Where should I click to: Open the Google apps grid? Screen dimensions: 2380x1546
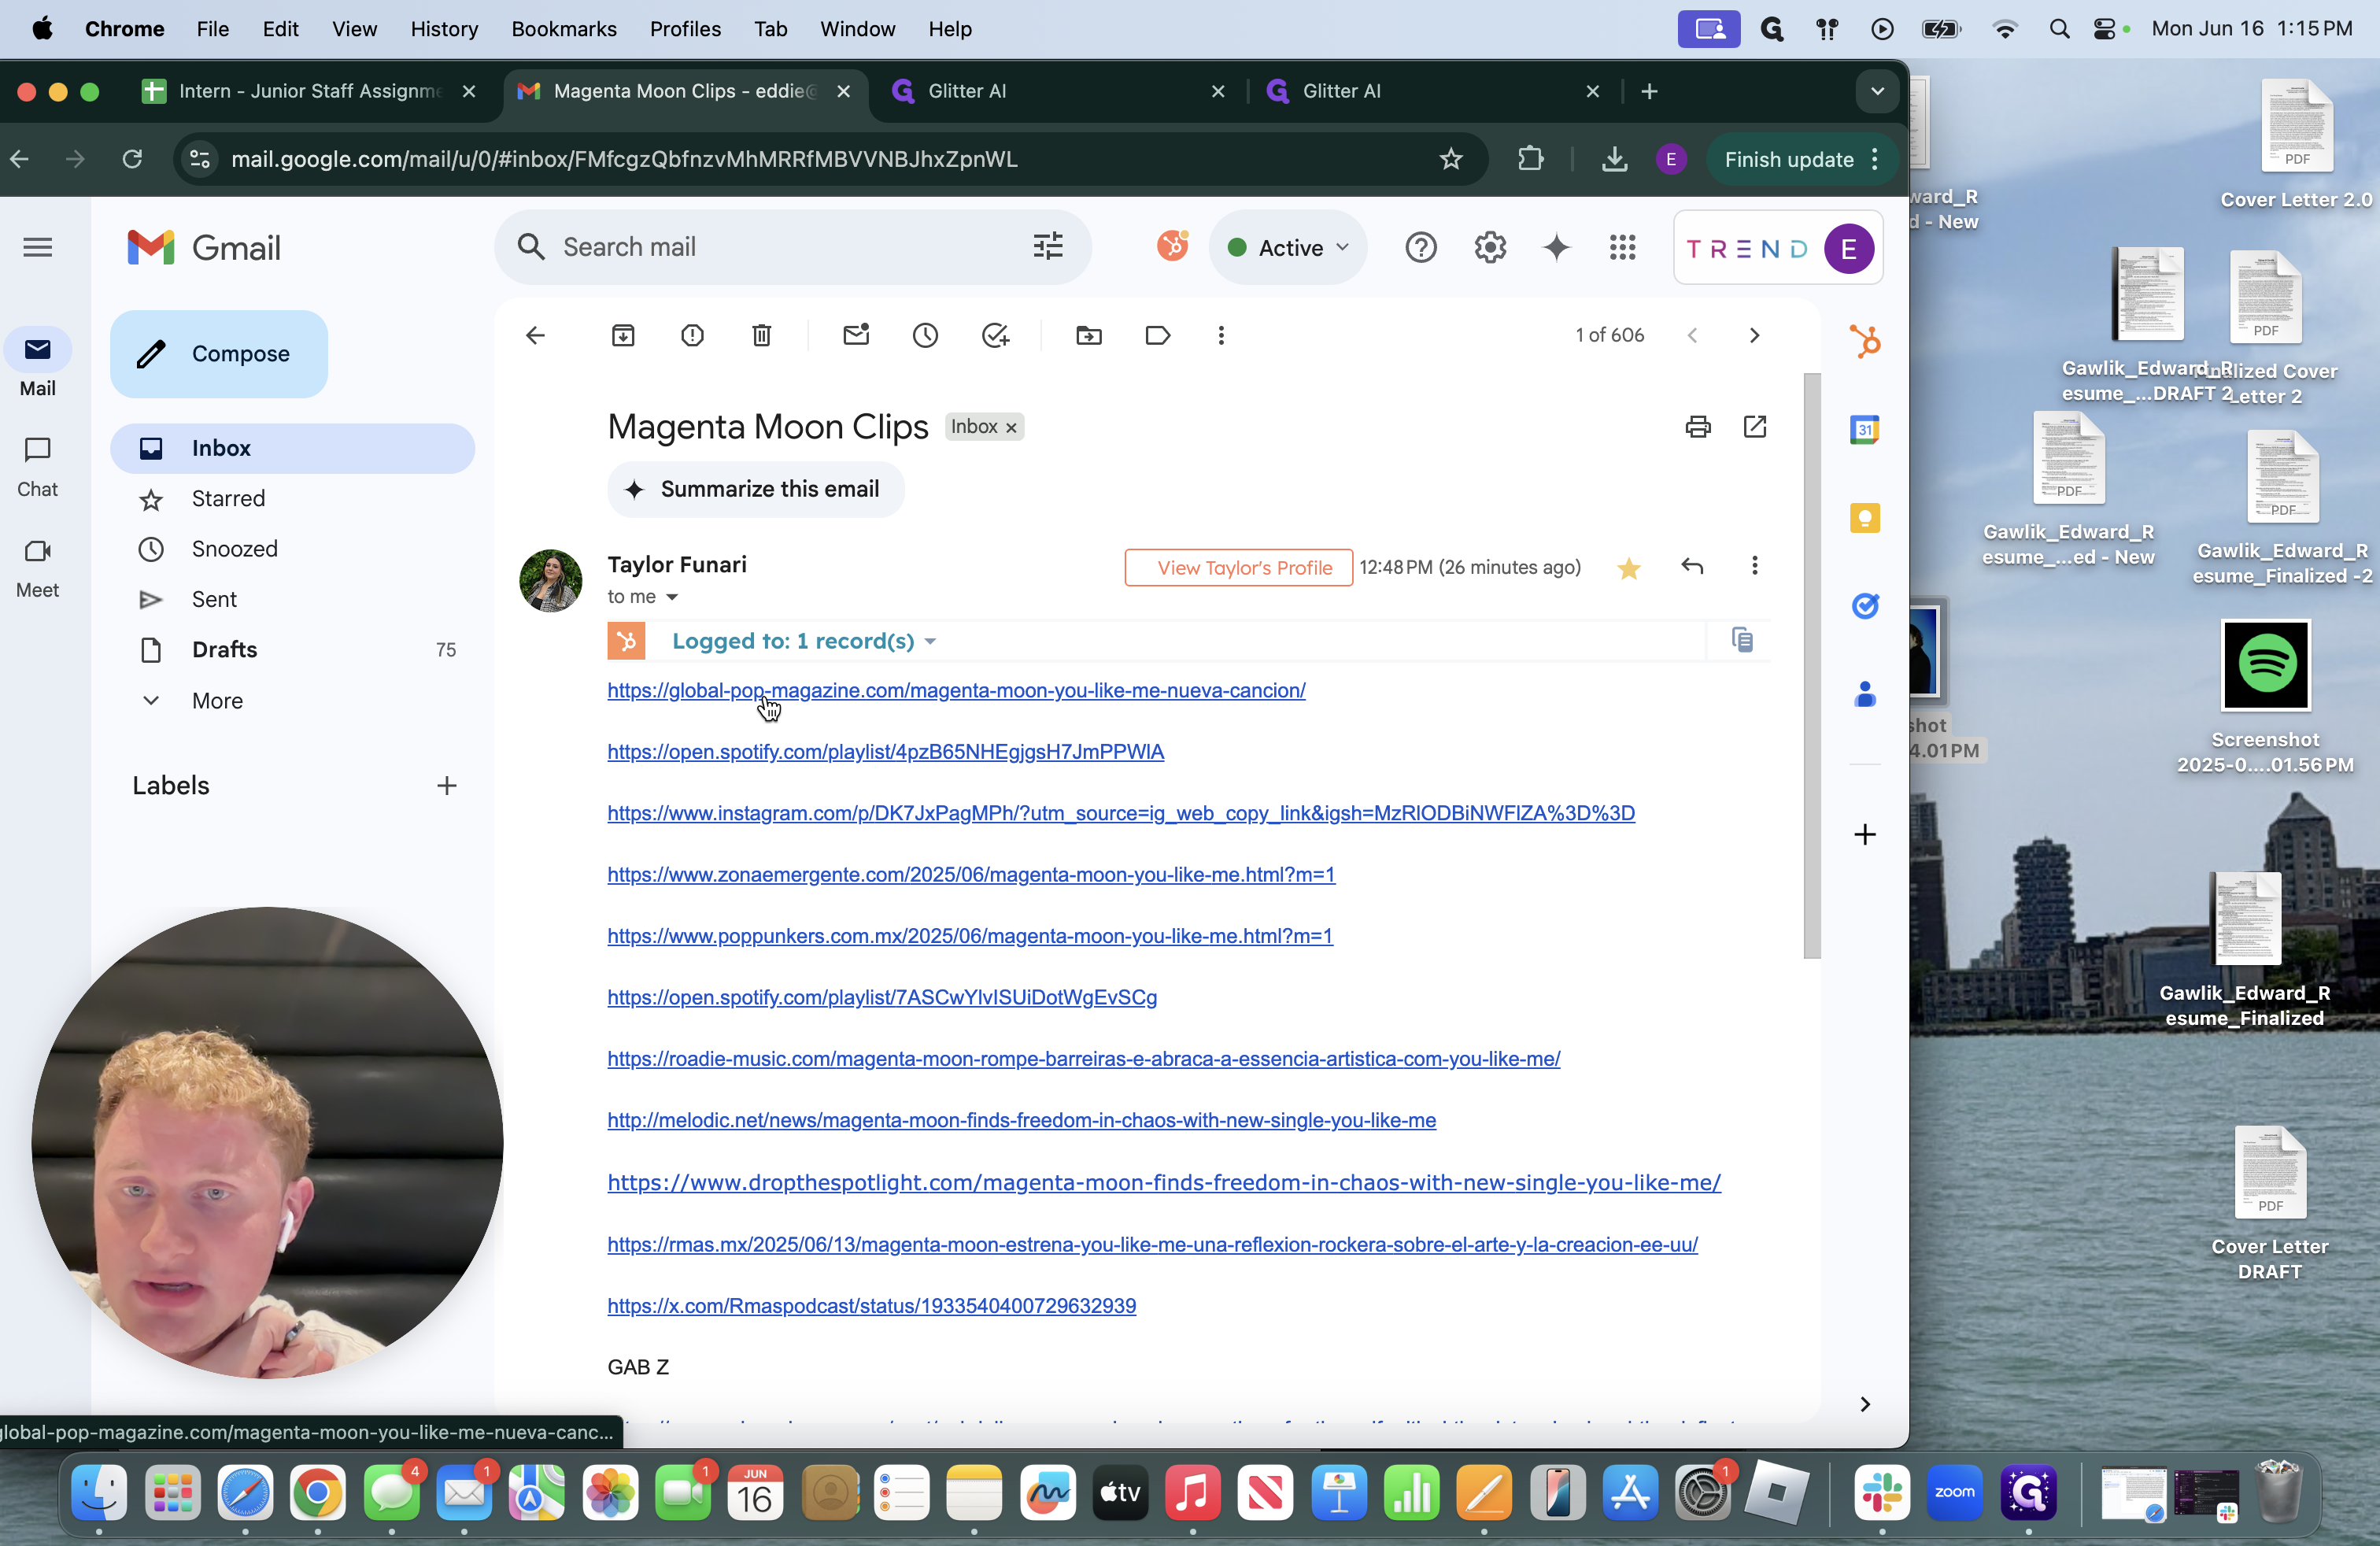[x=1623, y=247]
